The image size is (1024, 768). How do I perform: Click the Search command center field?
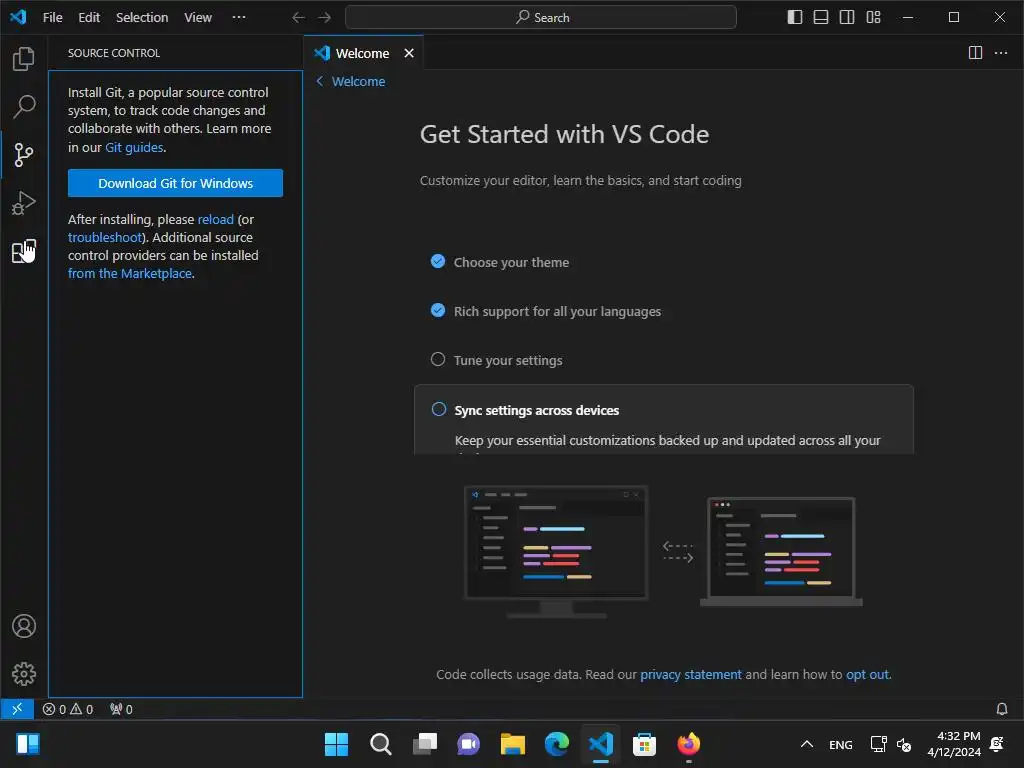[x=541, y=18]
